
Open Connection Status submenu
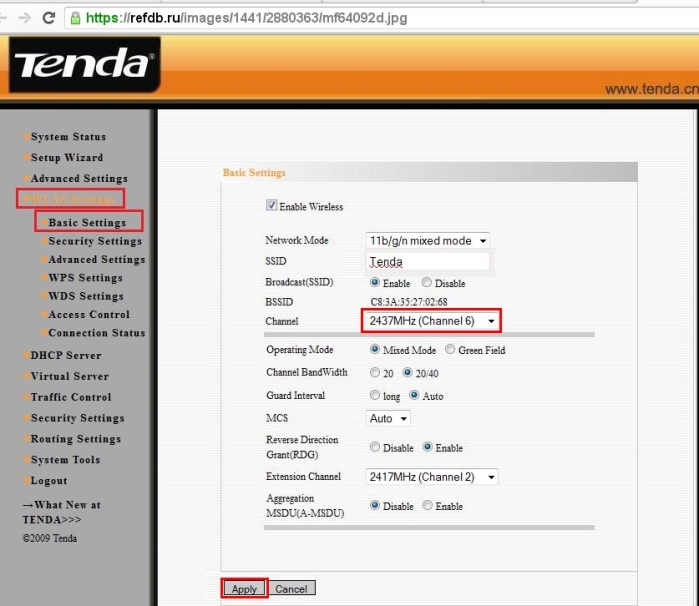tap(97, 333)
